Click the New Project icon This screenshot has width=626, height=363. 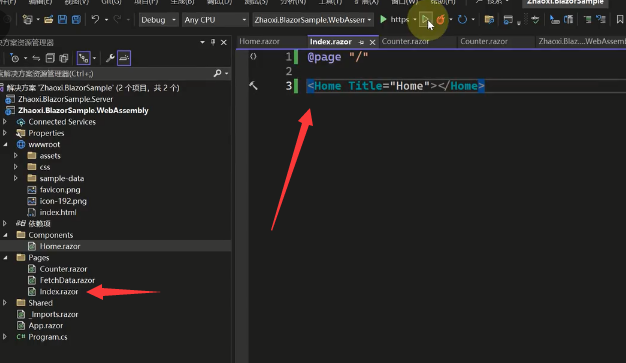[27, 19]
